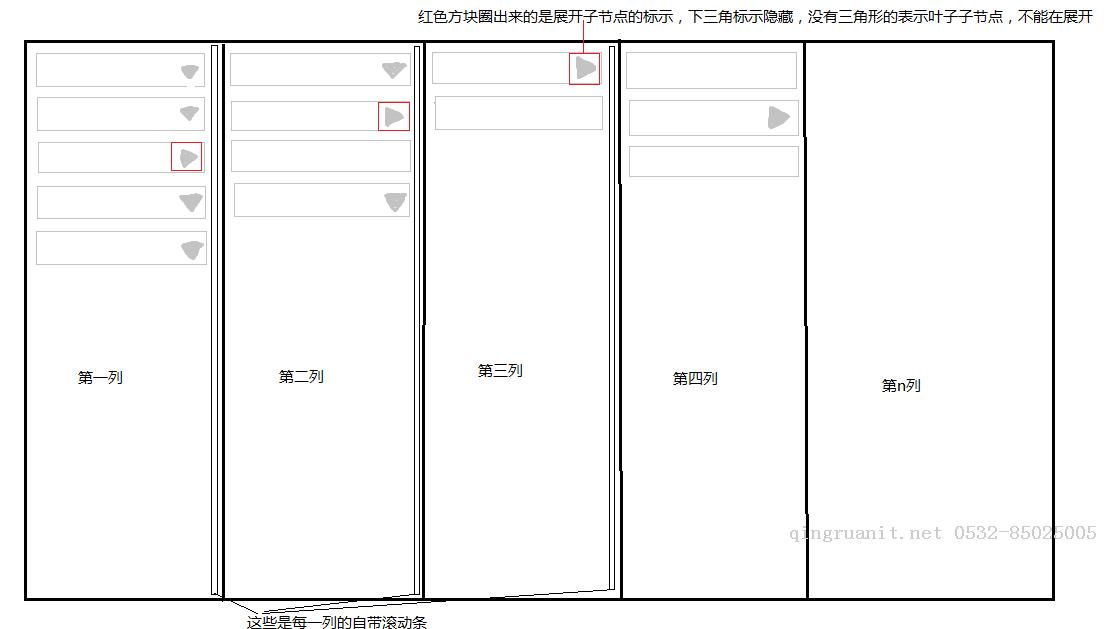Screen dimensions: 1109x629
Task: Collapse the first node in column 第一列
Action: pos(190,71)
